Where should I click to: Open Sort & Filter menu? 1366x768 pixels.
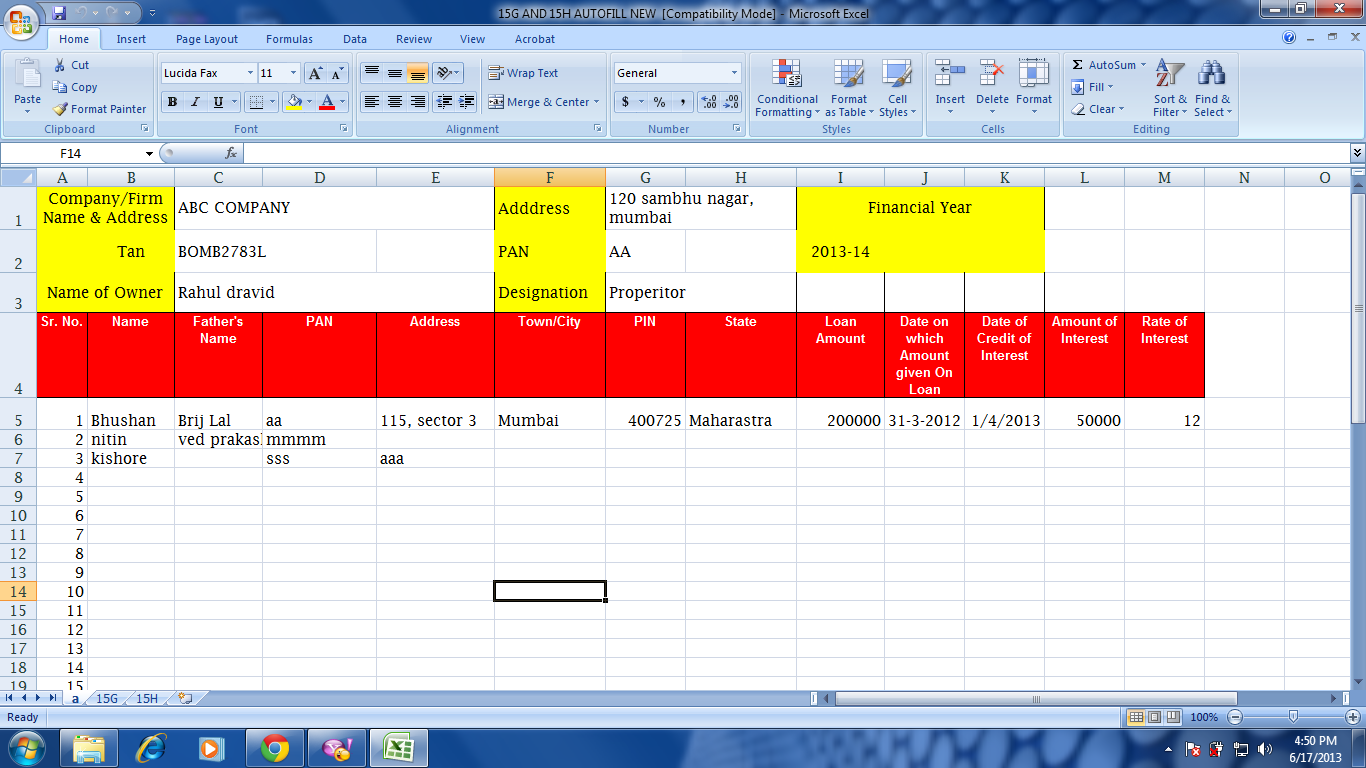pos(1170,88)
